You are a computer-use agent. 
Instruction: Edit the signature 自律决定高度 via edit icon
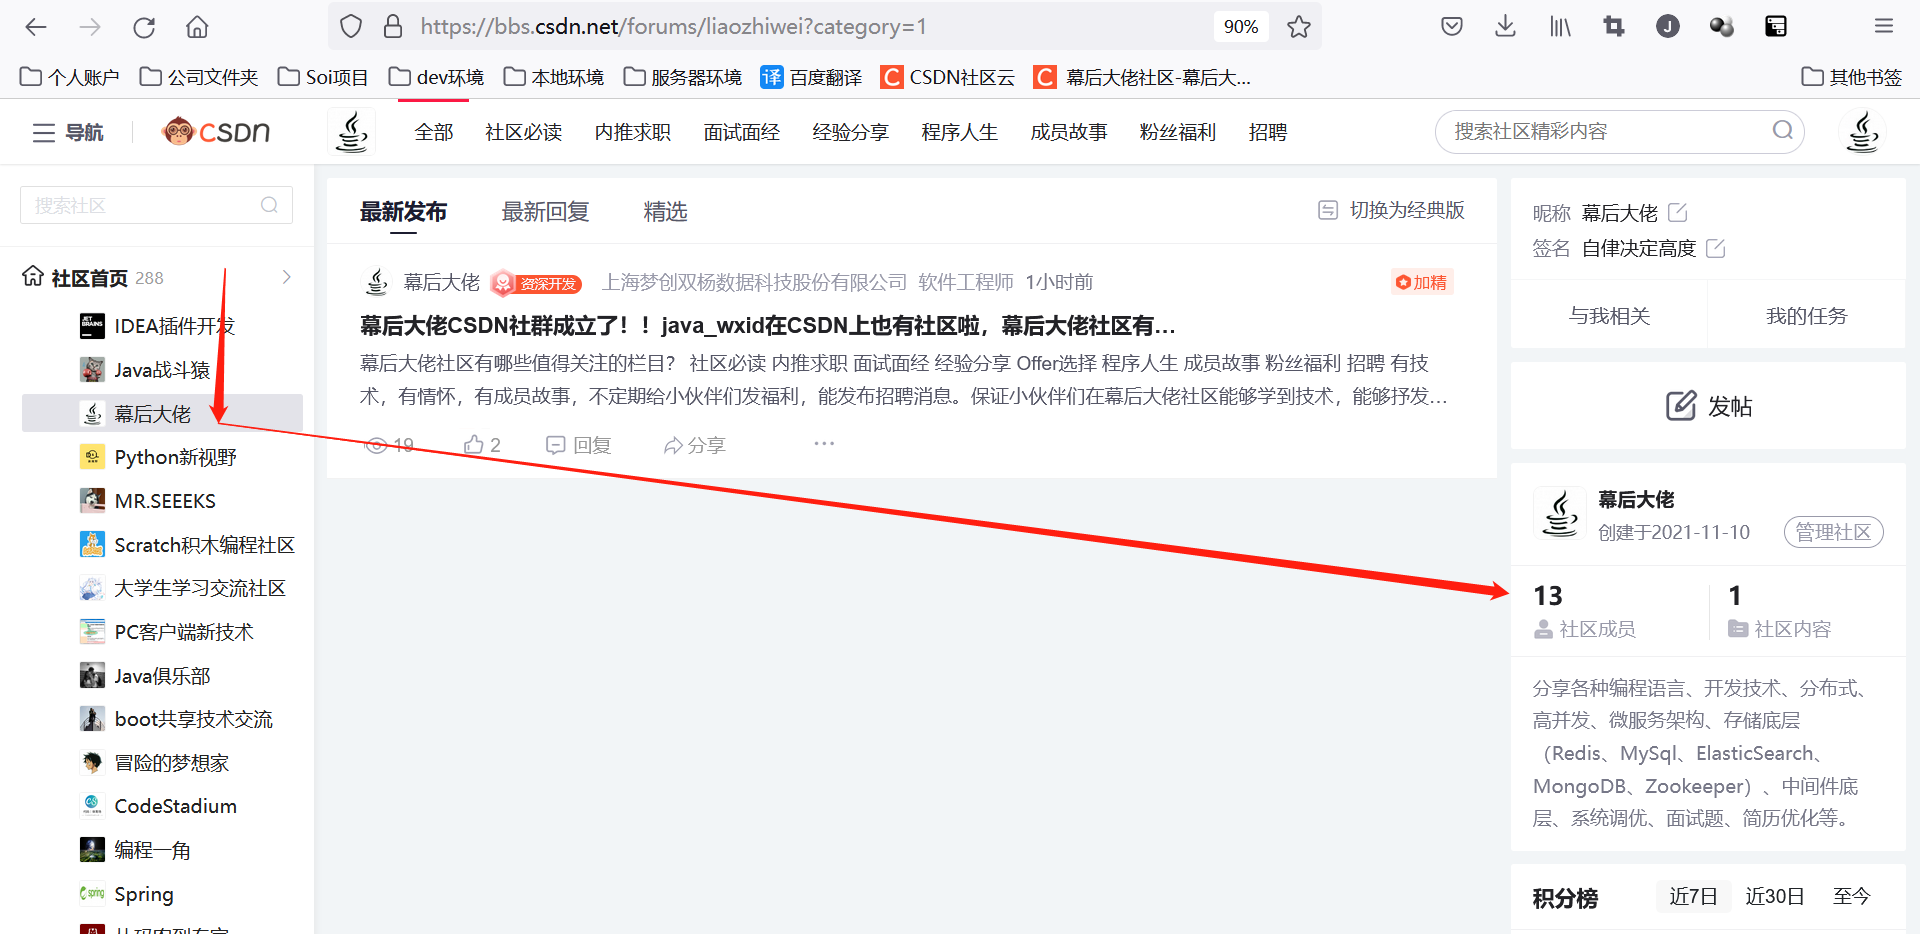pyautogui.click(x=1716, y=248)
